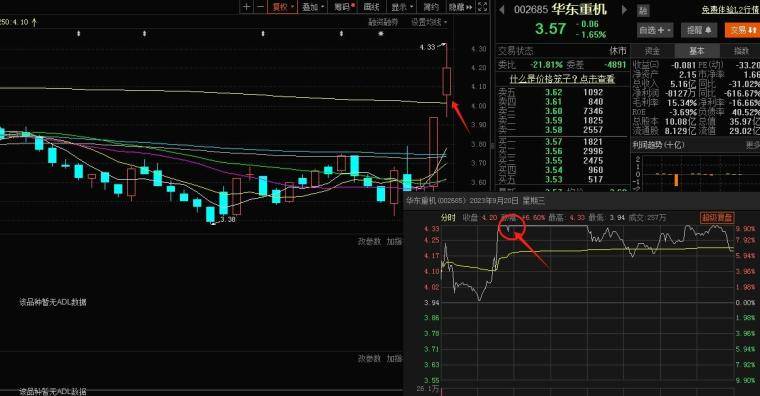
Task: Click the orange bar in 利润趋势 chart
Action: click(676, 180)
